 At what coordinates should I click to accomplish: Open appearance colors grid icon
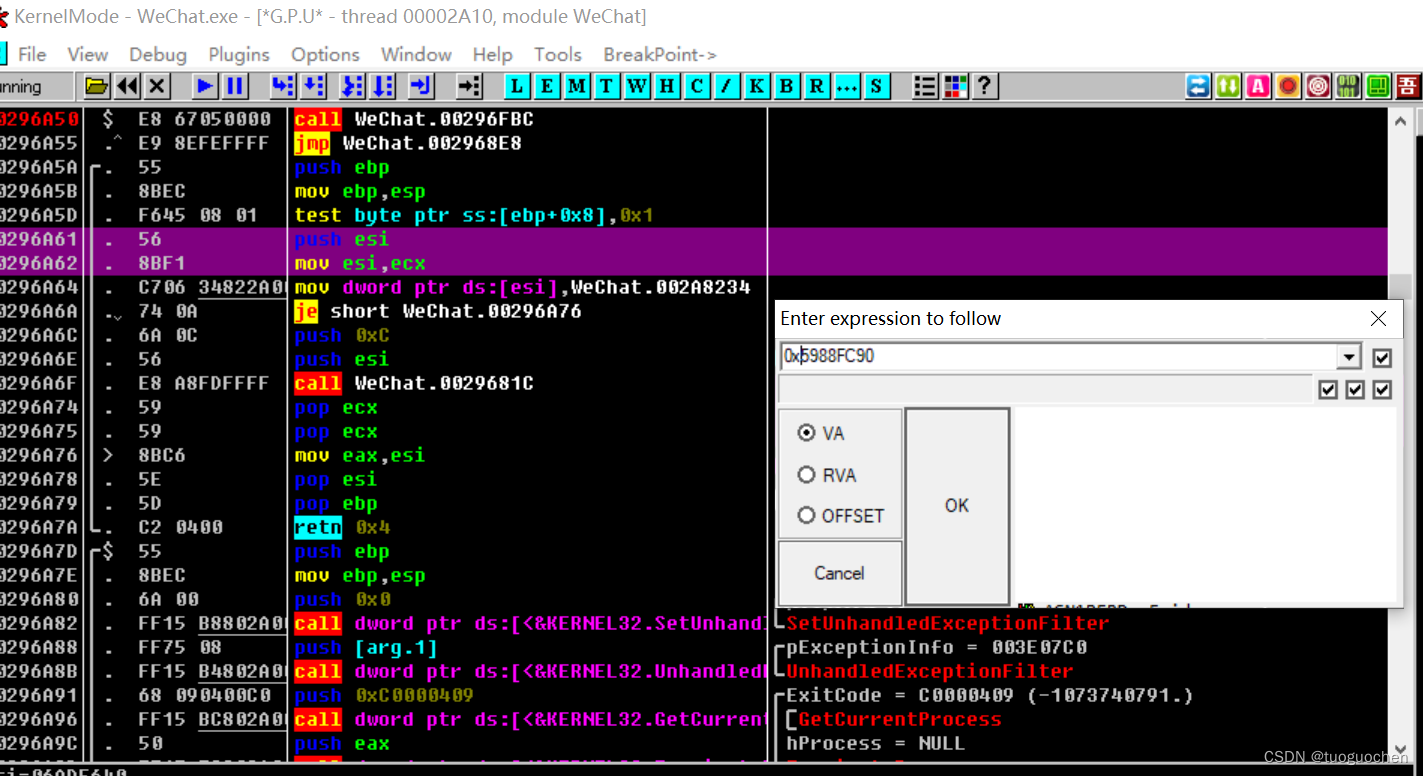(x=955, y=86)
